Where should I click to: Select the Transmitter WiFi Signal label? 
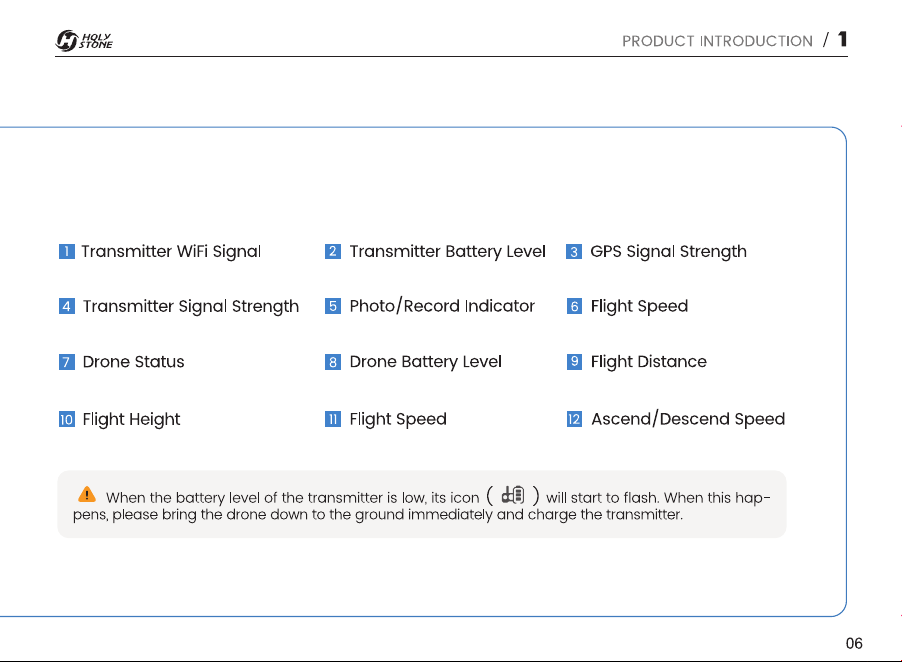pyautogui.click(x=171, y=251)
